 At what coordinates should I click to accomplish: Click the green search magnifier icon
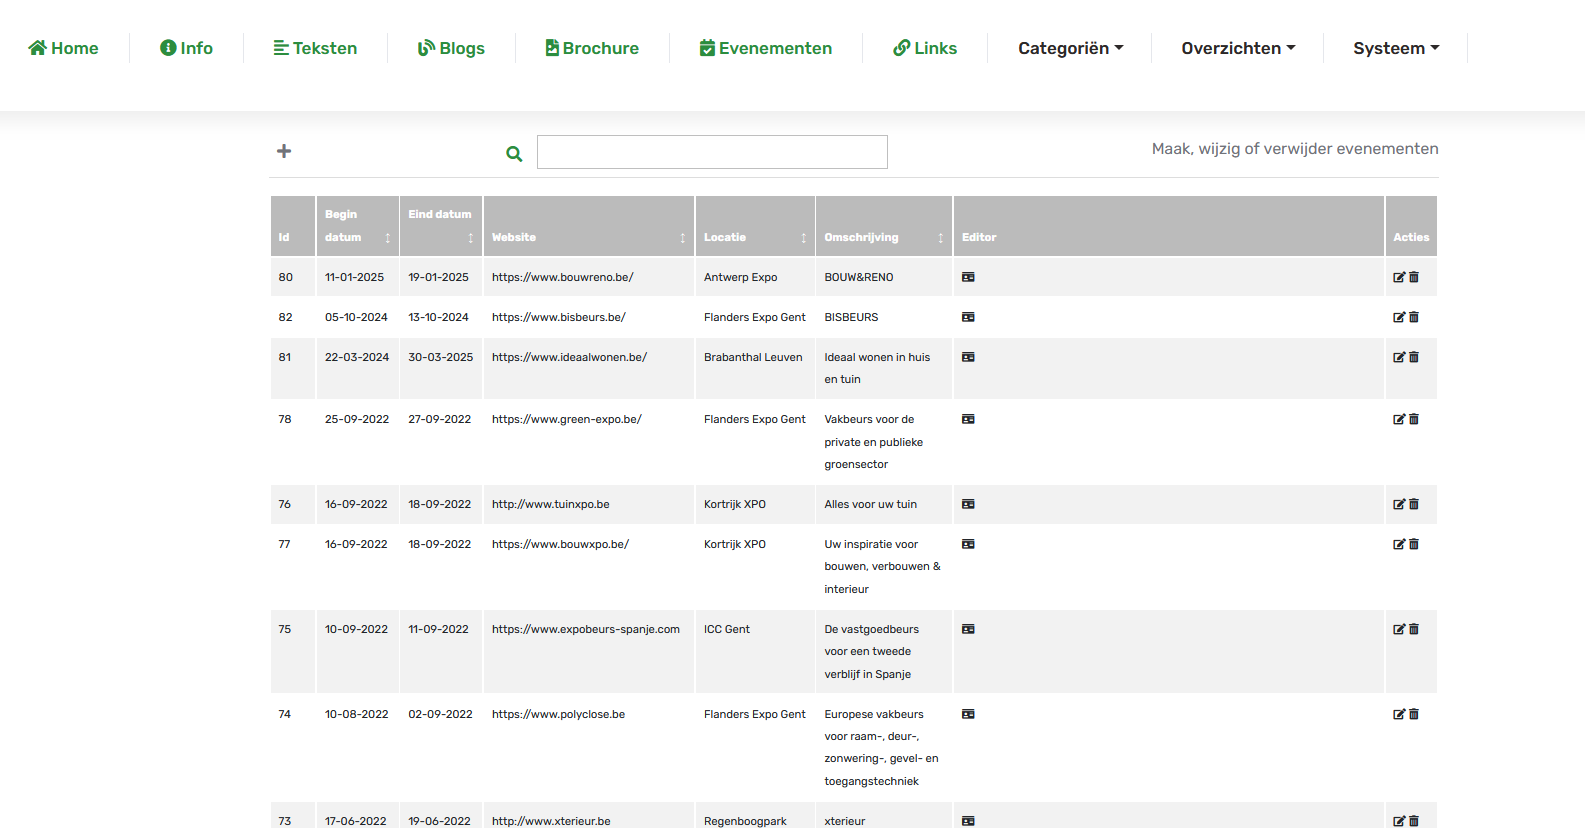click(514, 154)
